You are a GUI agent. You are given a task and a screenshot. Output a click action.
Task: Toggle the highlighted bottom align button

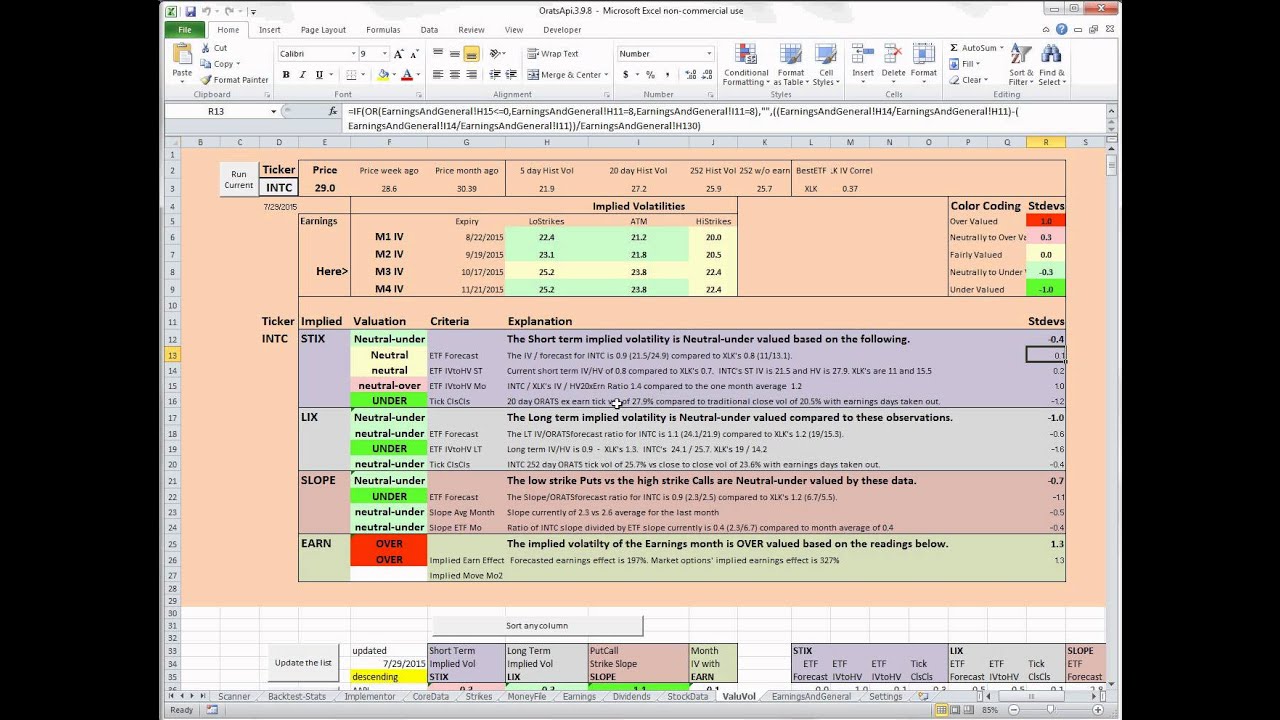(x=472, y=54)
